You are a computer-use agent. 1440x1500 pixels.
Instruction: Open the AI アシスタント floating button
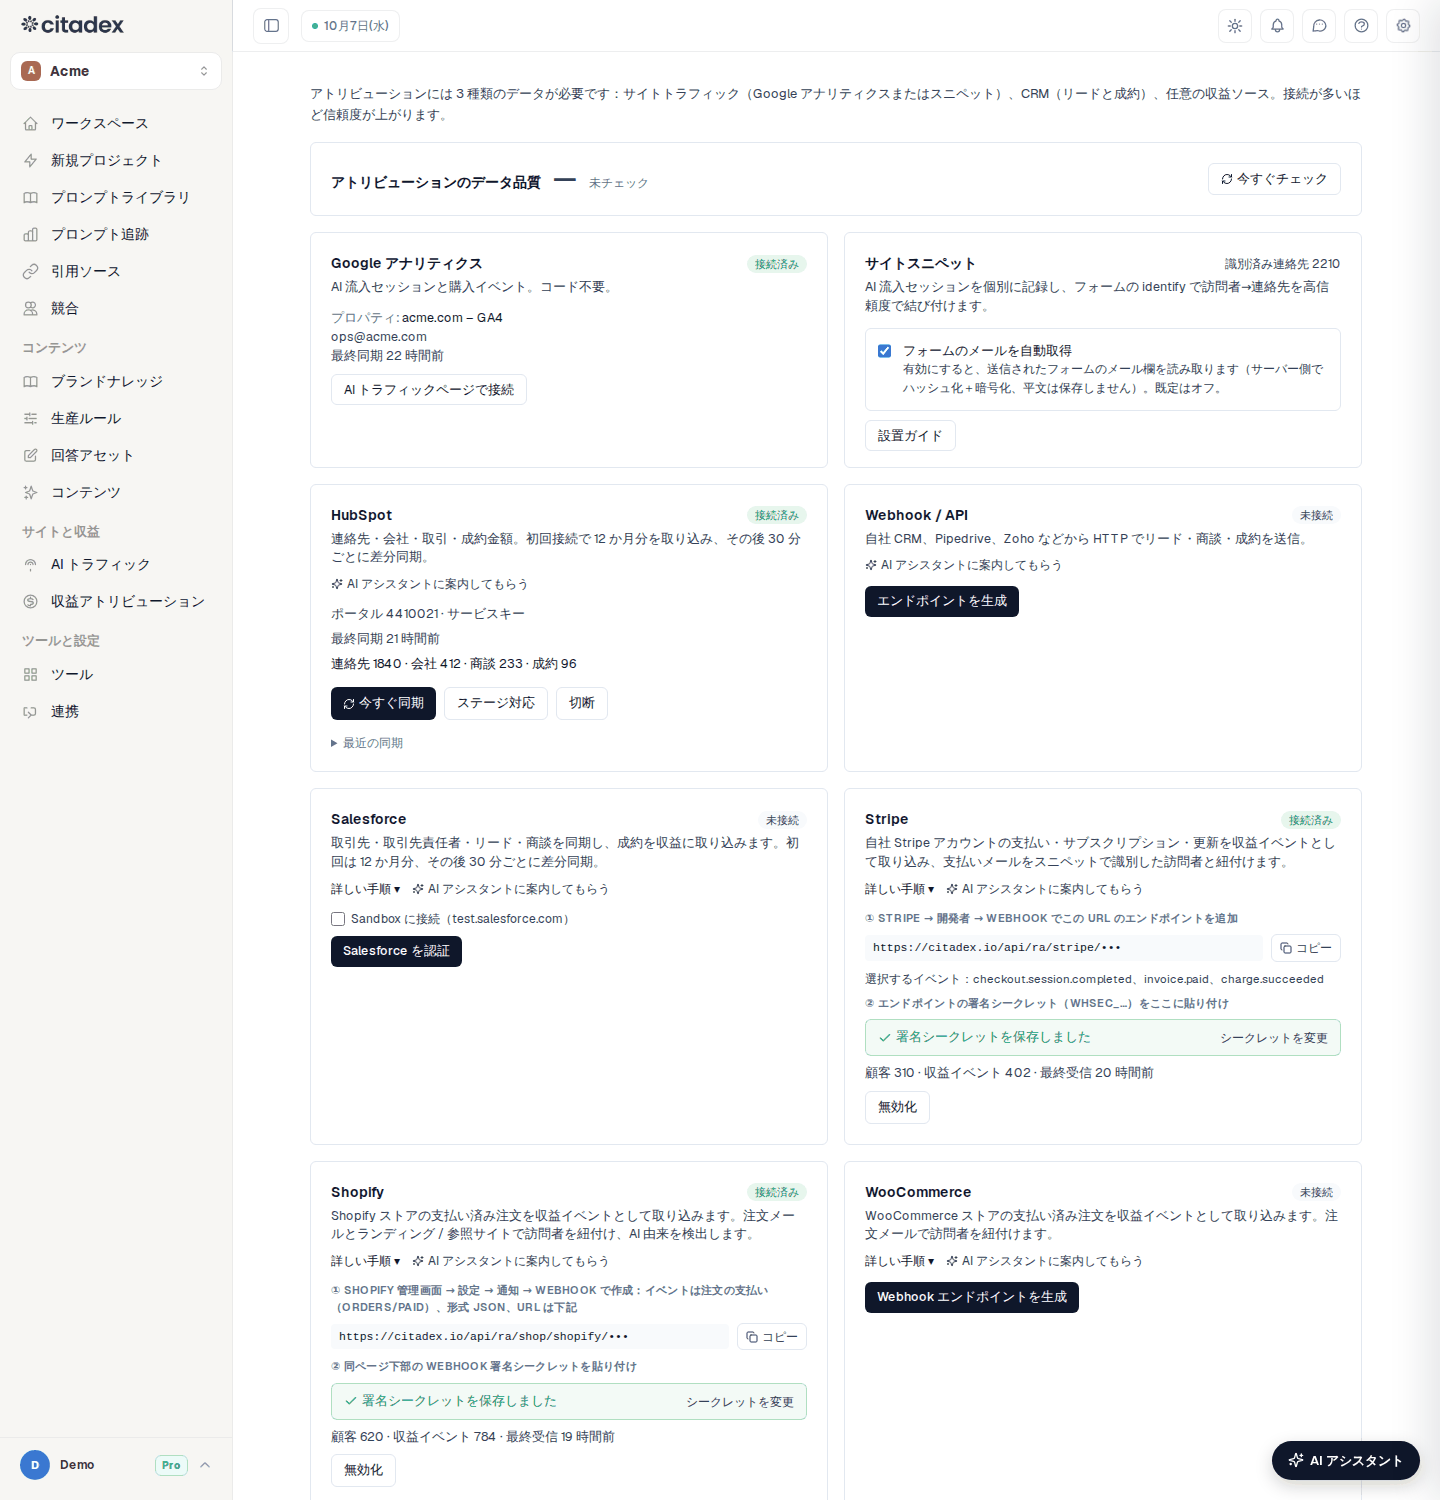coord(1346,1460)
